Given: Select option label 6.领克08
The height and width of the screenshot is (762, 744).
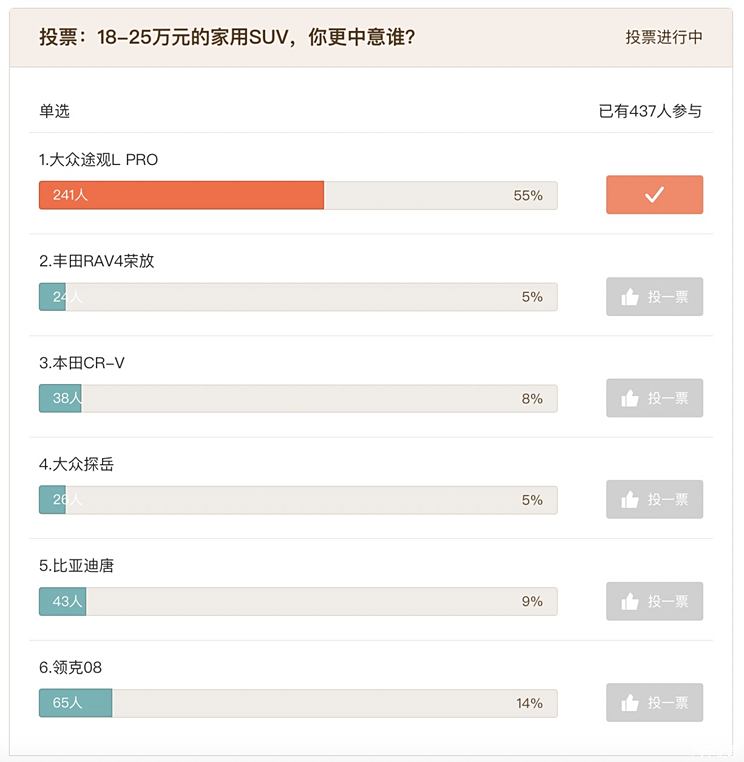Looking at the screenshot, I should (70, 667).
